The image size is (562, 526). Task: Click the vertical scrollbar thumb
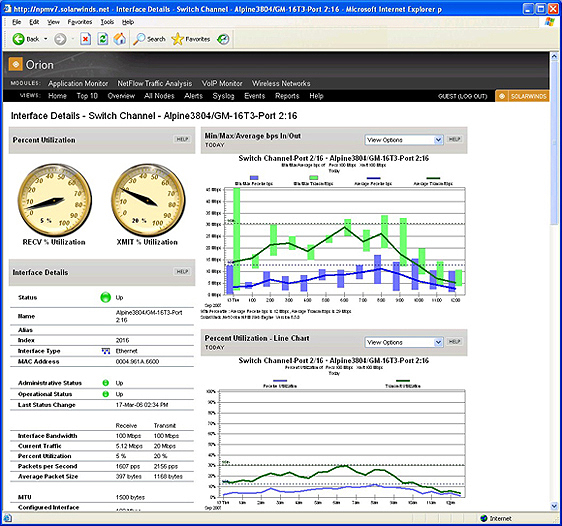(554, 143)
